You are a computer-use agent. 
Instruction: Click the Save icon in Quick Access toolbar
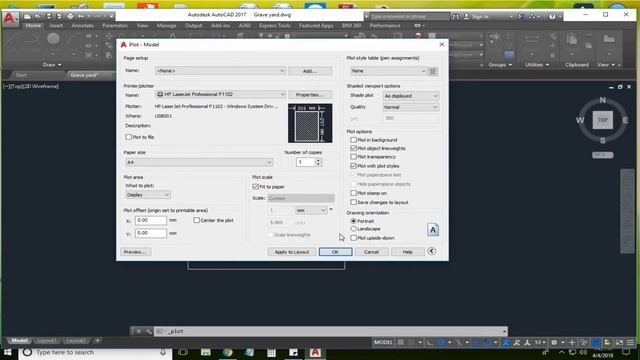click(x=48, y=17)
